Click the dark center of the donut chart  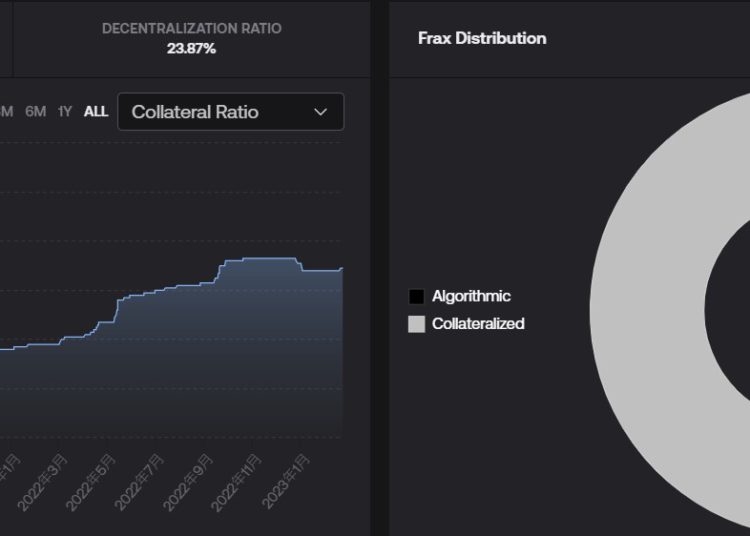[735, 300]
